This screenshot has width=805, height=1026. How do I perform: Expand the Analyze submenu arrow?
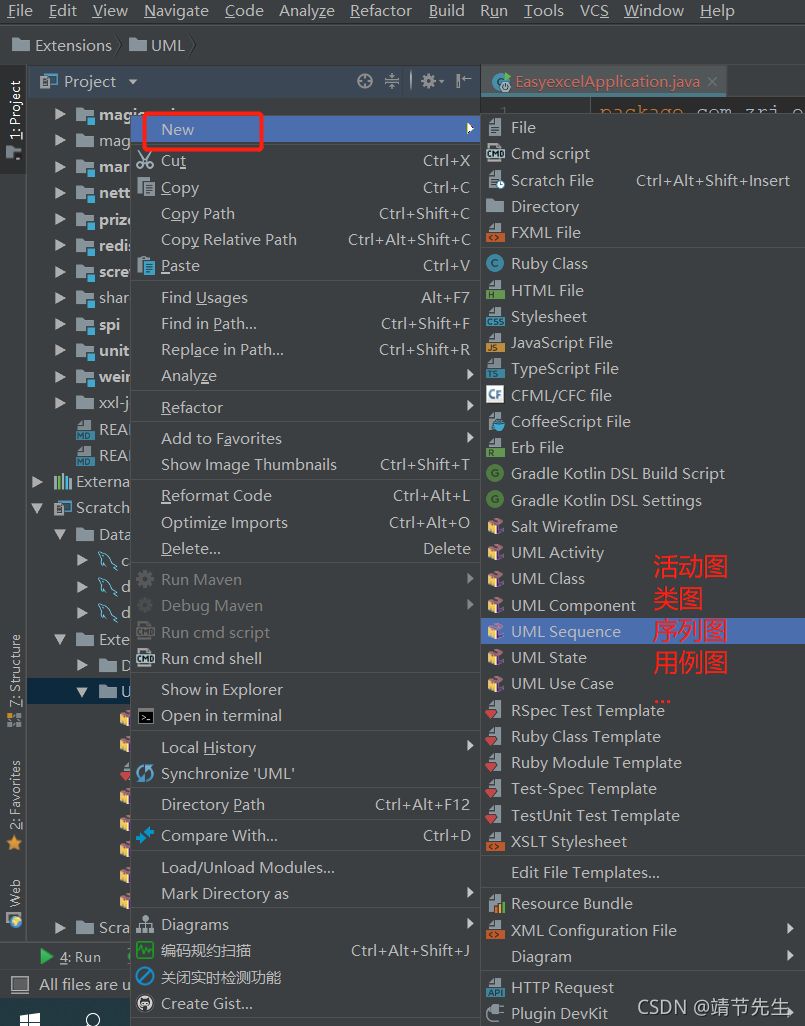point(470,375)
